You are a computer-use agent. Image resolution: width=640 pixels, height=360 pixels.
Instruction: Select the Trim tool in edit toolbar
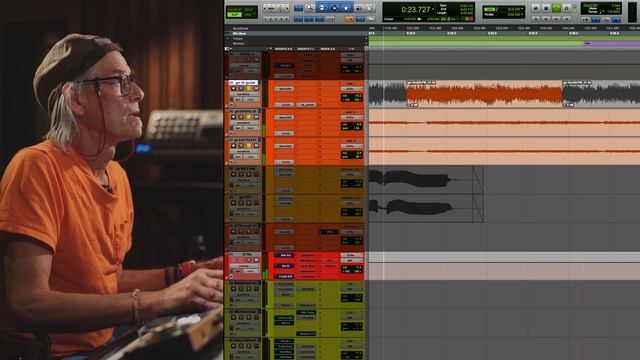click(x=322, y=8)
